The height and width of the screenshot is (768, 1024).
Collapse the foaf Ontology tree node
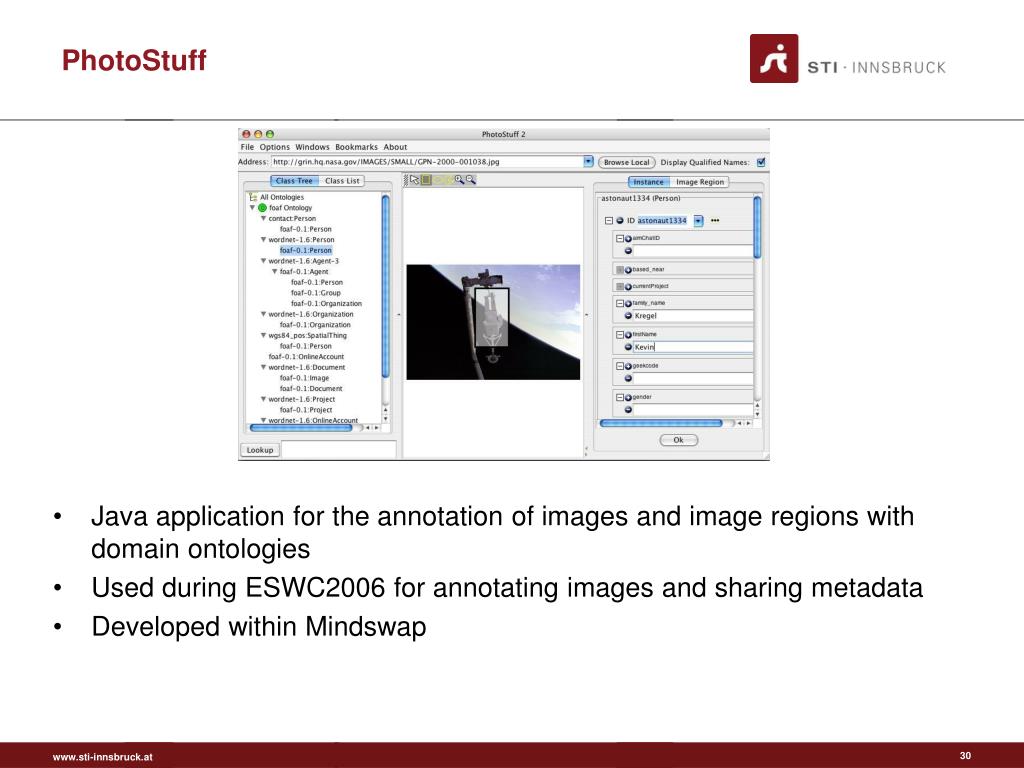tap(252, 208)
